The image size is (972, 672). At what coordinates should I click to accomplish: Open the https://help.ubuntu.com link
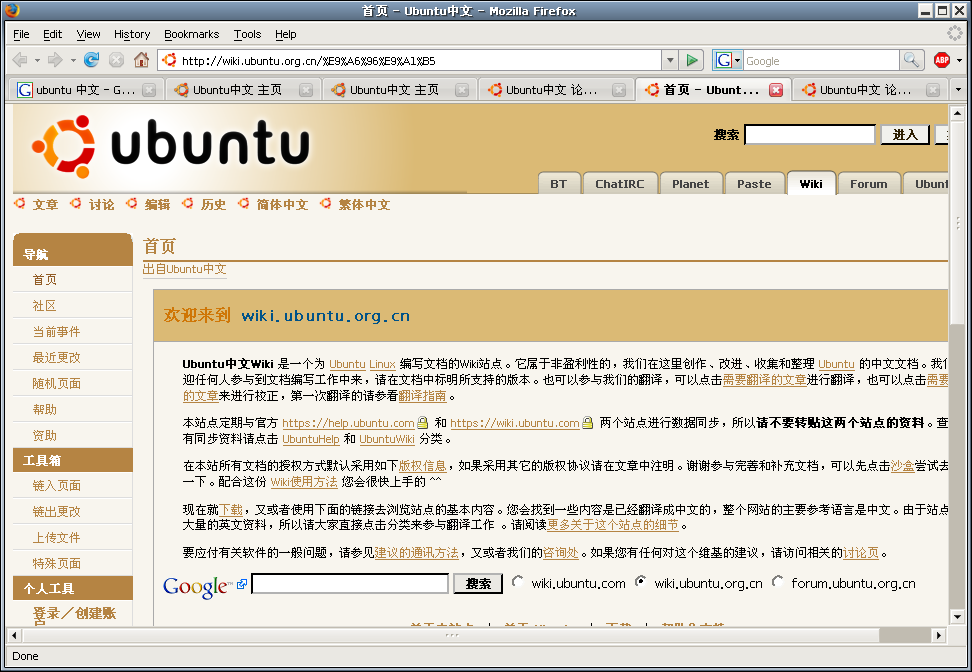coord(348,423)
